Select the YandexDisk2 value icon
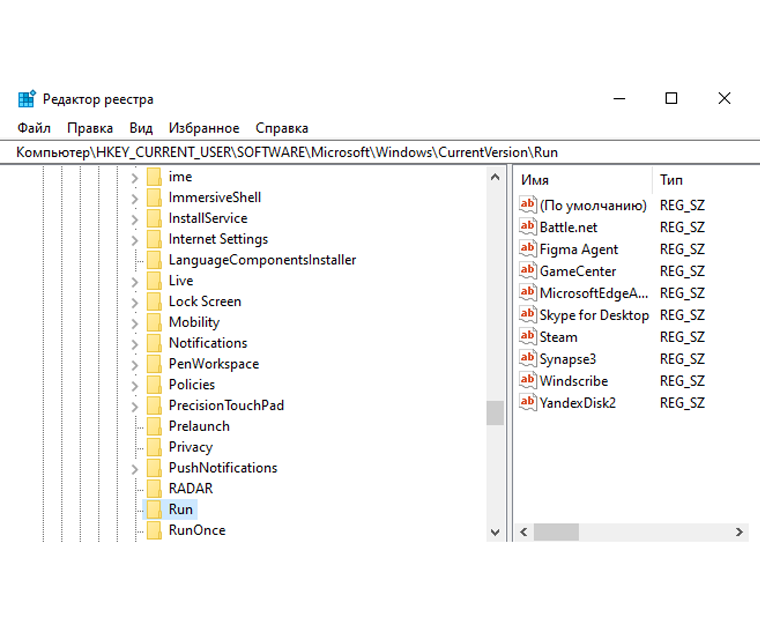Screen dimensions: 760x636 coord(528,402)
